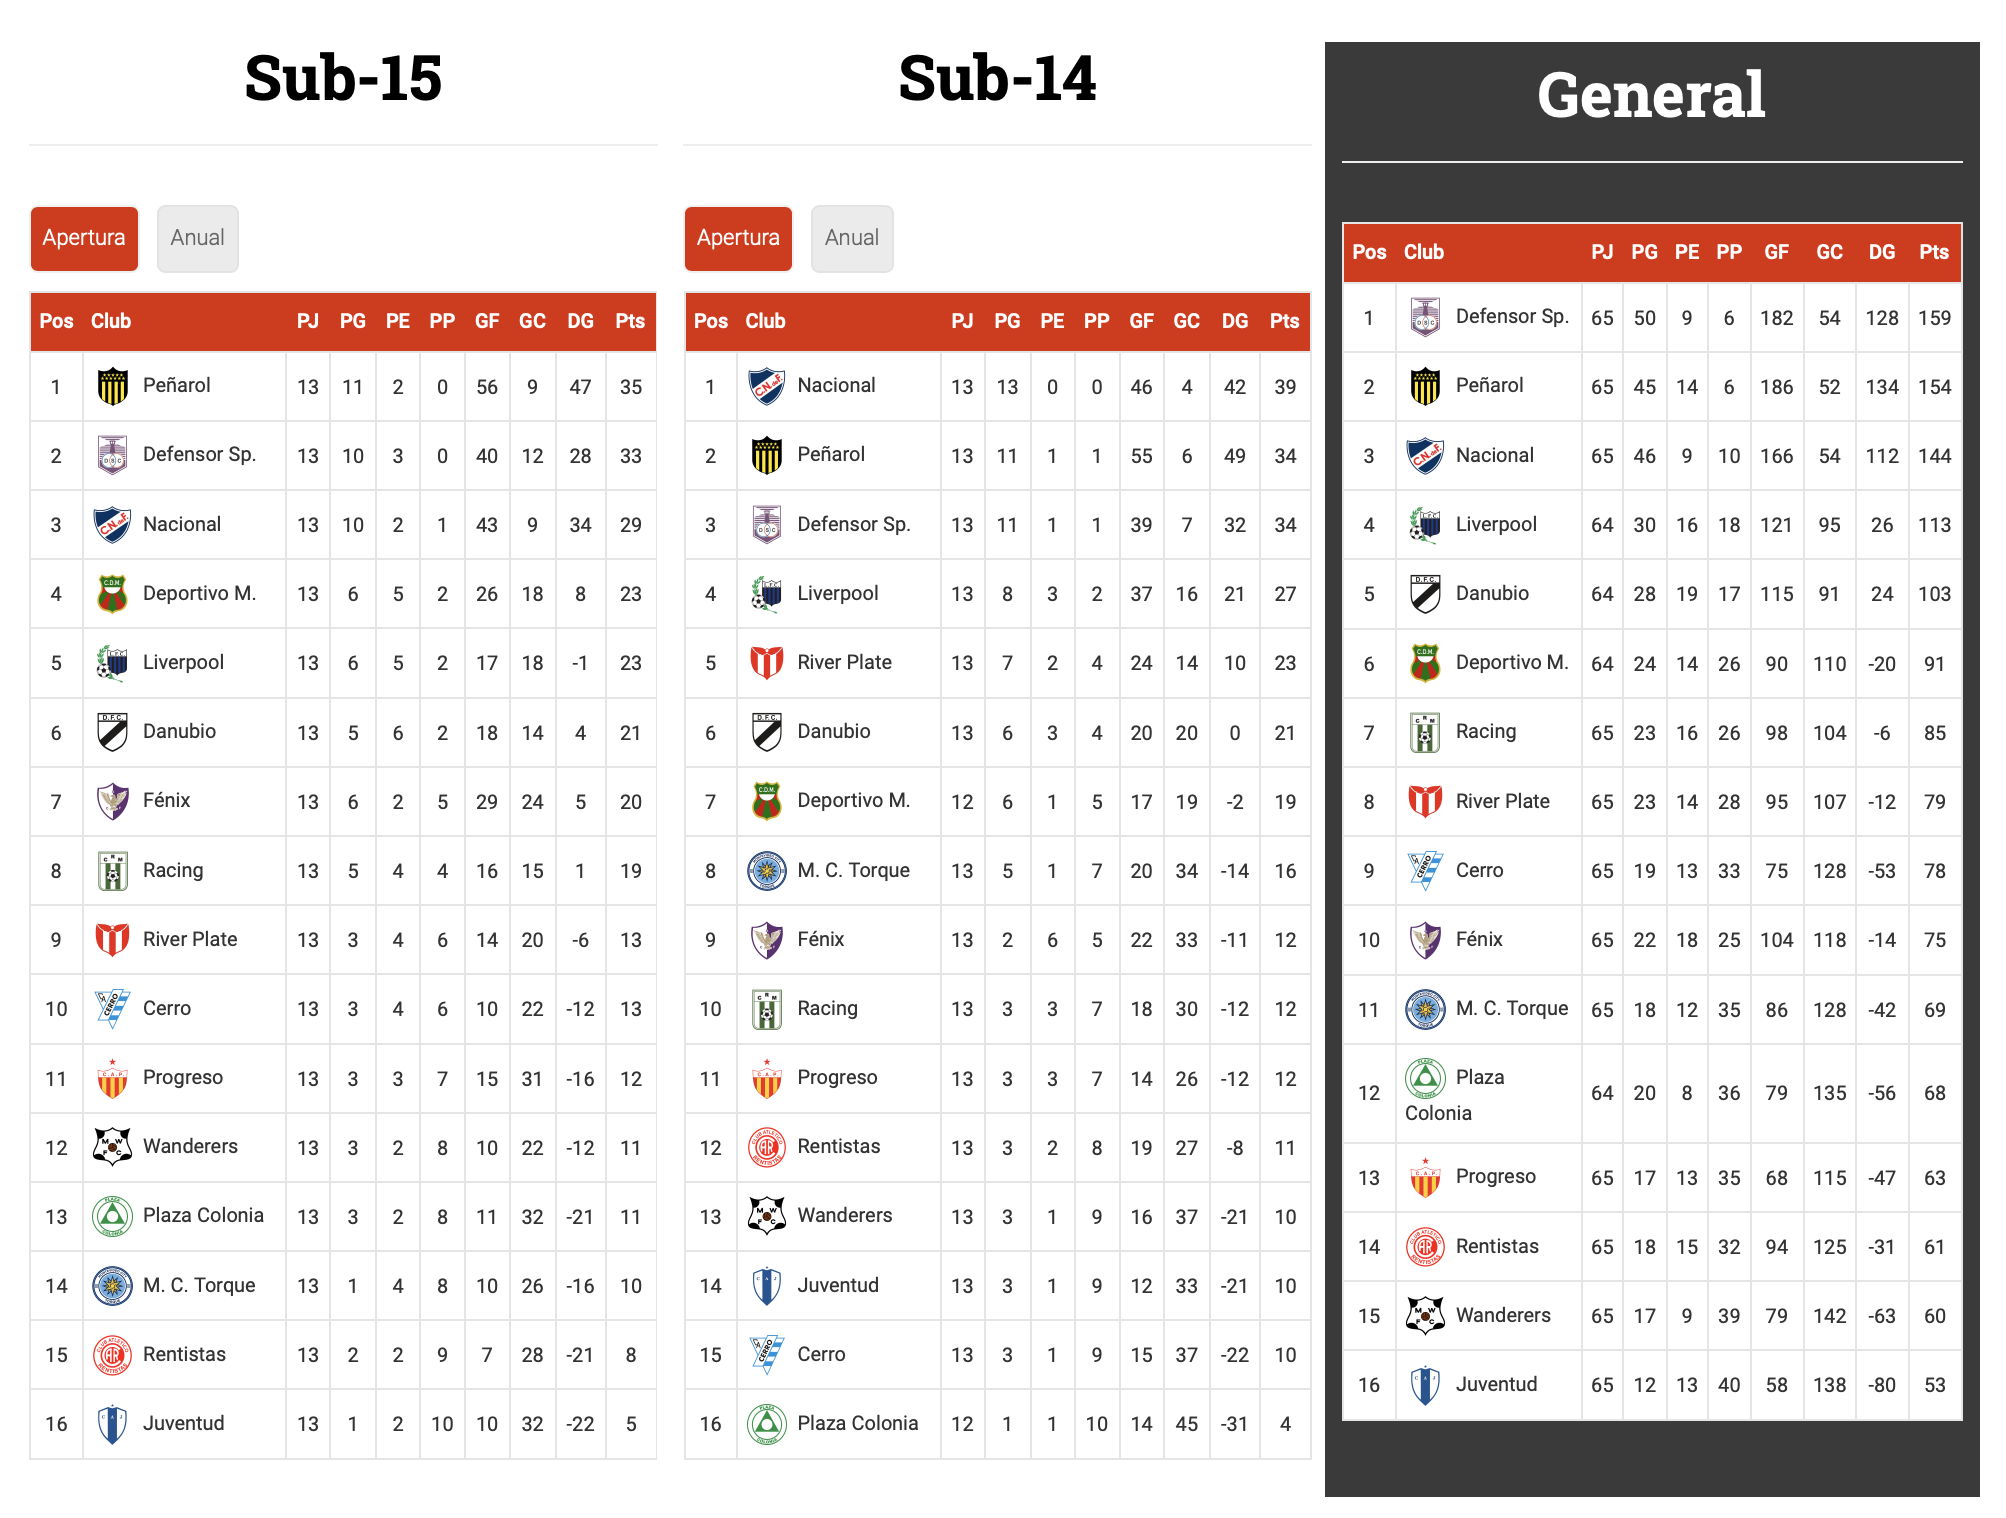Click the Juventud crest in Sub-14 table
This screenshot has height=1518, width=2006.
click(767, 1285)
